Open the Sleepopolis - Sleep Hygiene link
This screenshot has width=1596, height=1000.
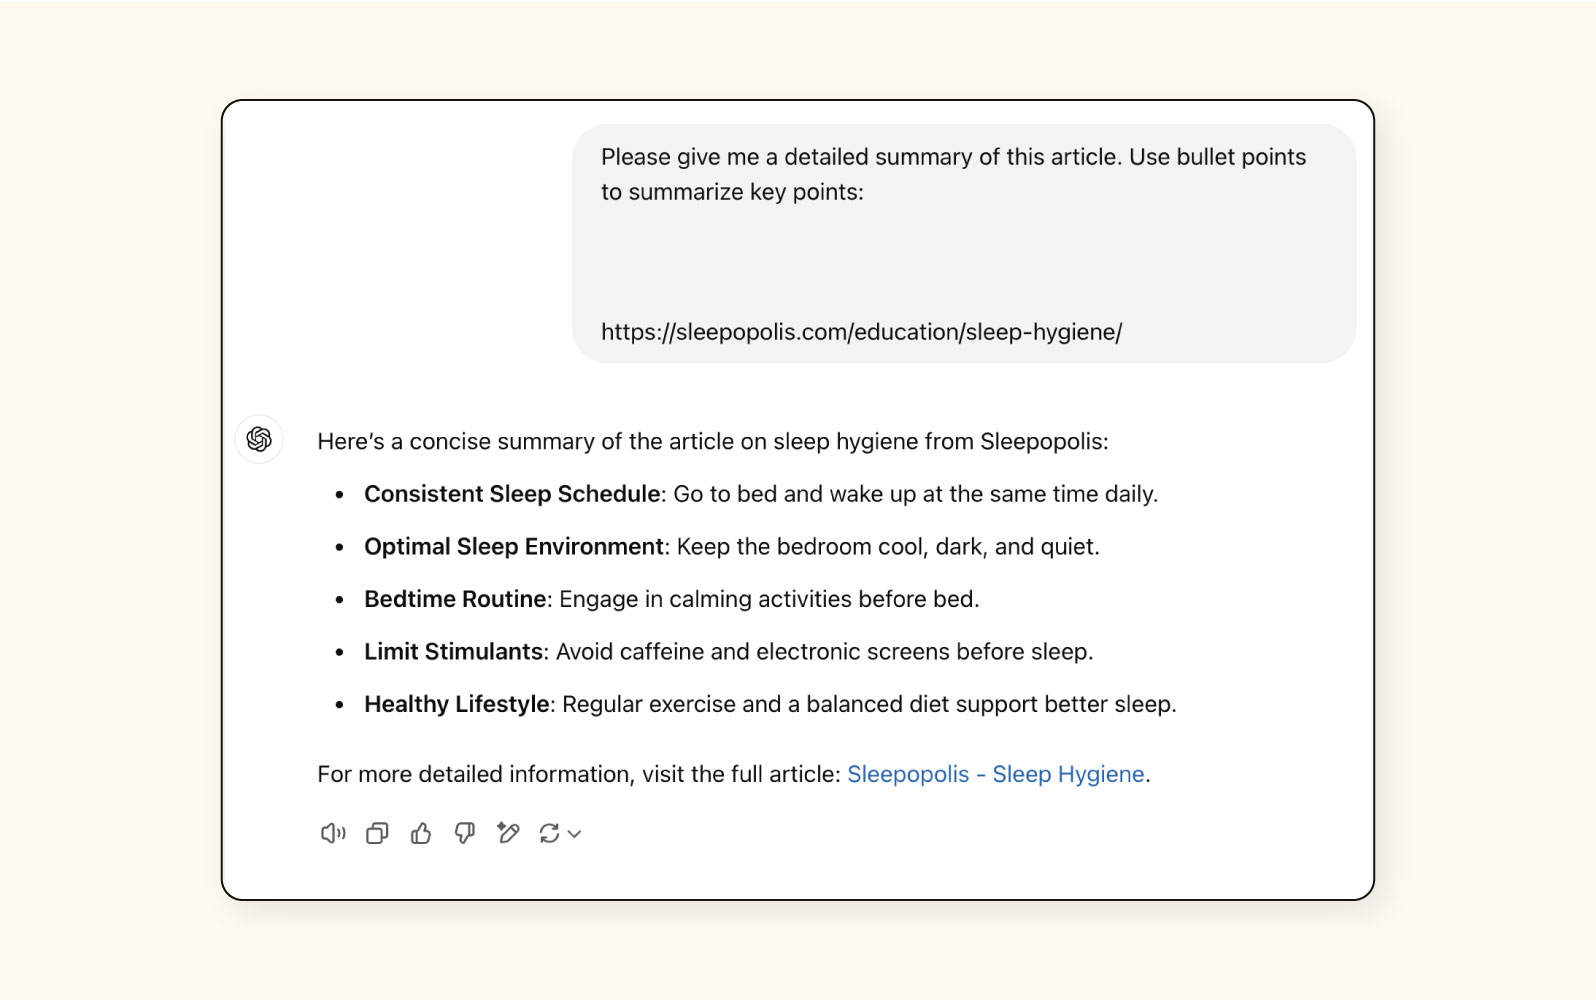pyautogui.click(x=996, y=774)
